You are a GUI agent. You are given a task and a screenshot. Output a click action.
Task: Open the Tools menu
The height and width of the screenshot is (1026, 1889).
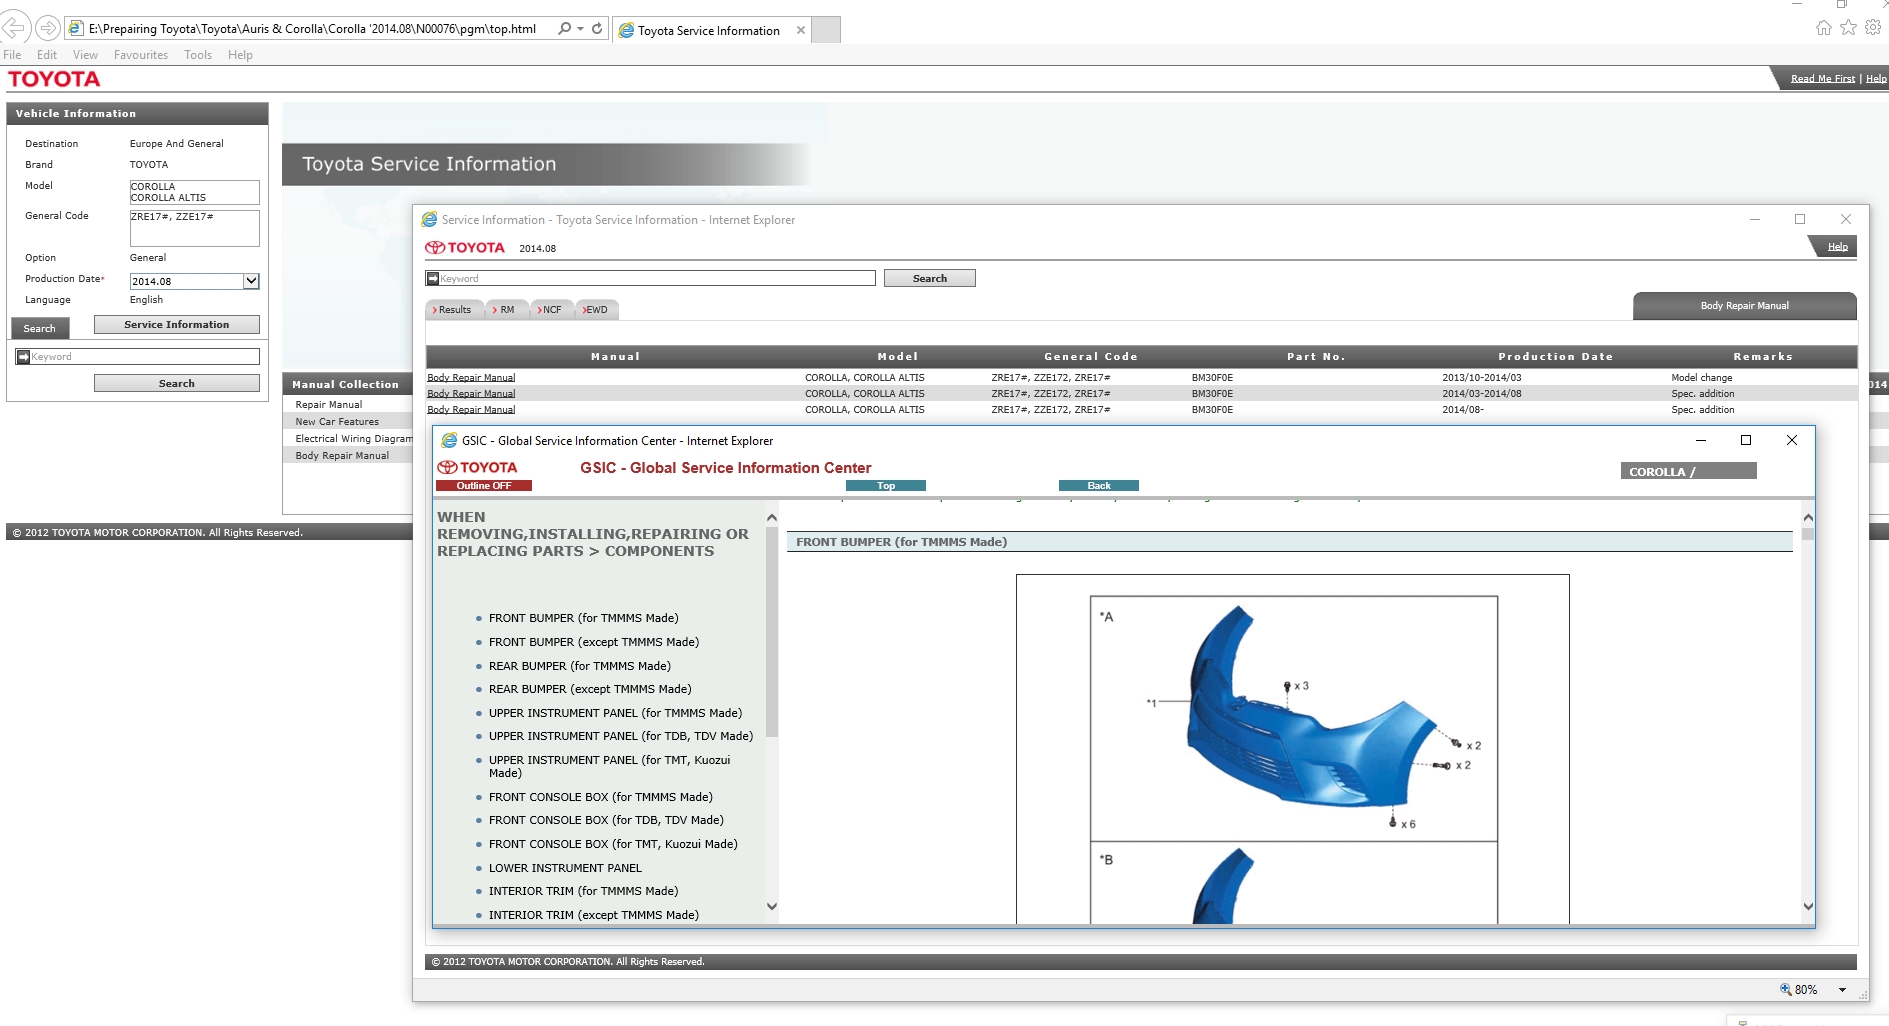point(197,55)
